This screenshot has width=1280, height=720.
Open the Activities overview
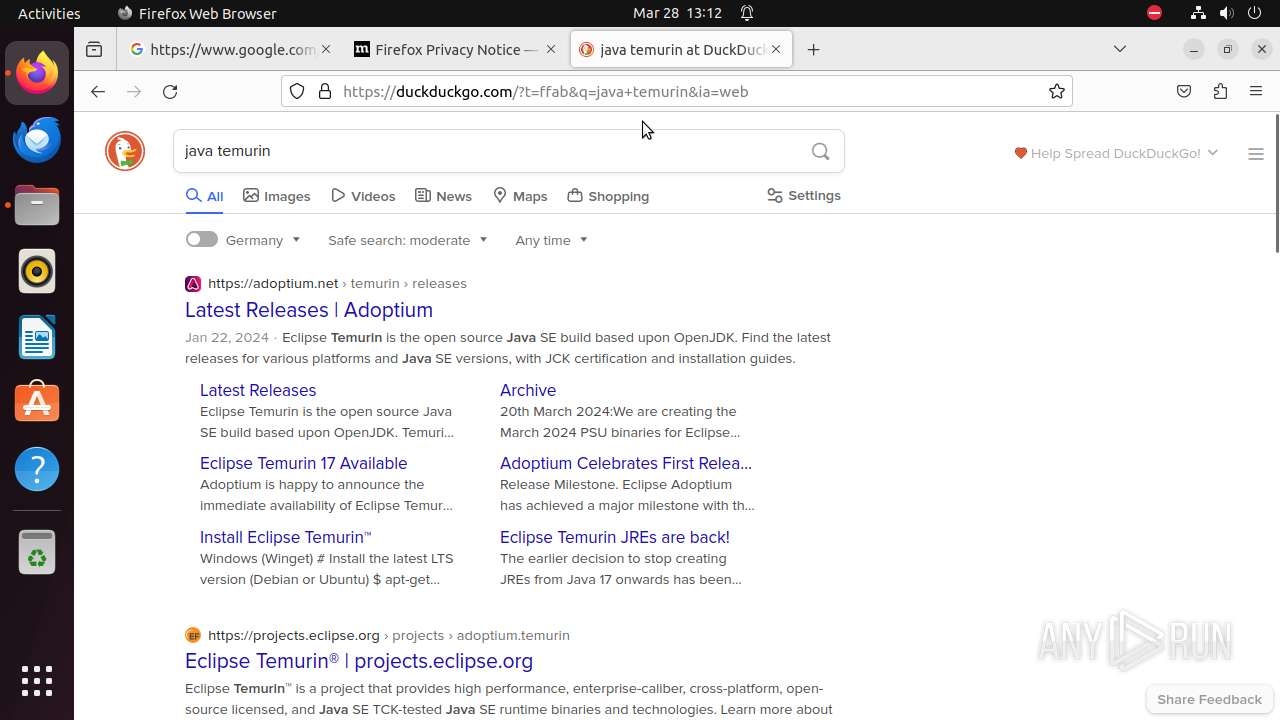pyautogui.click(x=49, y=13)
